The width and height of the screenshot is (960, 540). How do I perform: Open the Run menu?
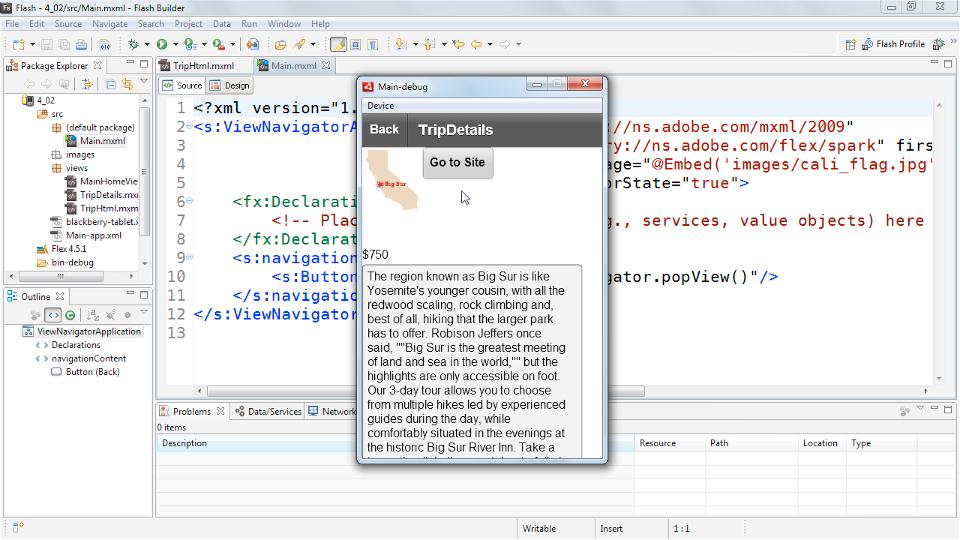tap(249, 24)
